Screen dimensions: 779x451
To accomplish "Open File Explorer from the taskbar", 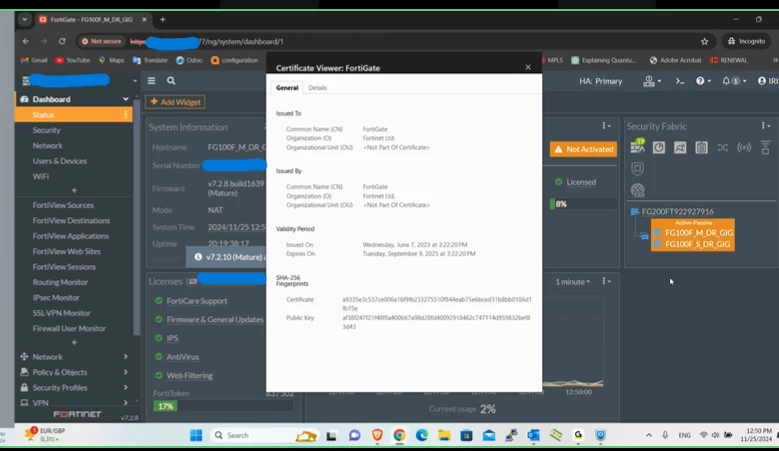I will [x=444, y=435].
